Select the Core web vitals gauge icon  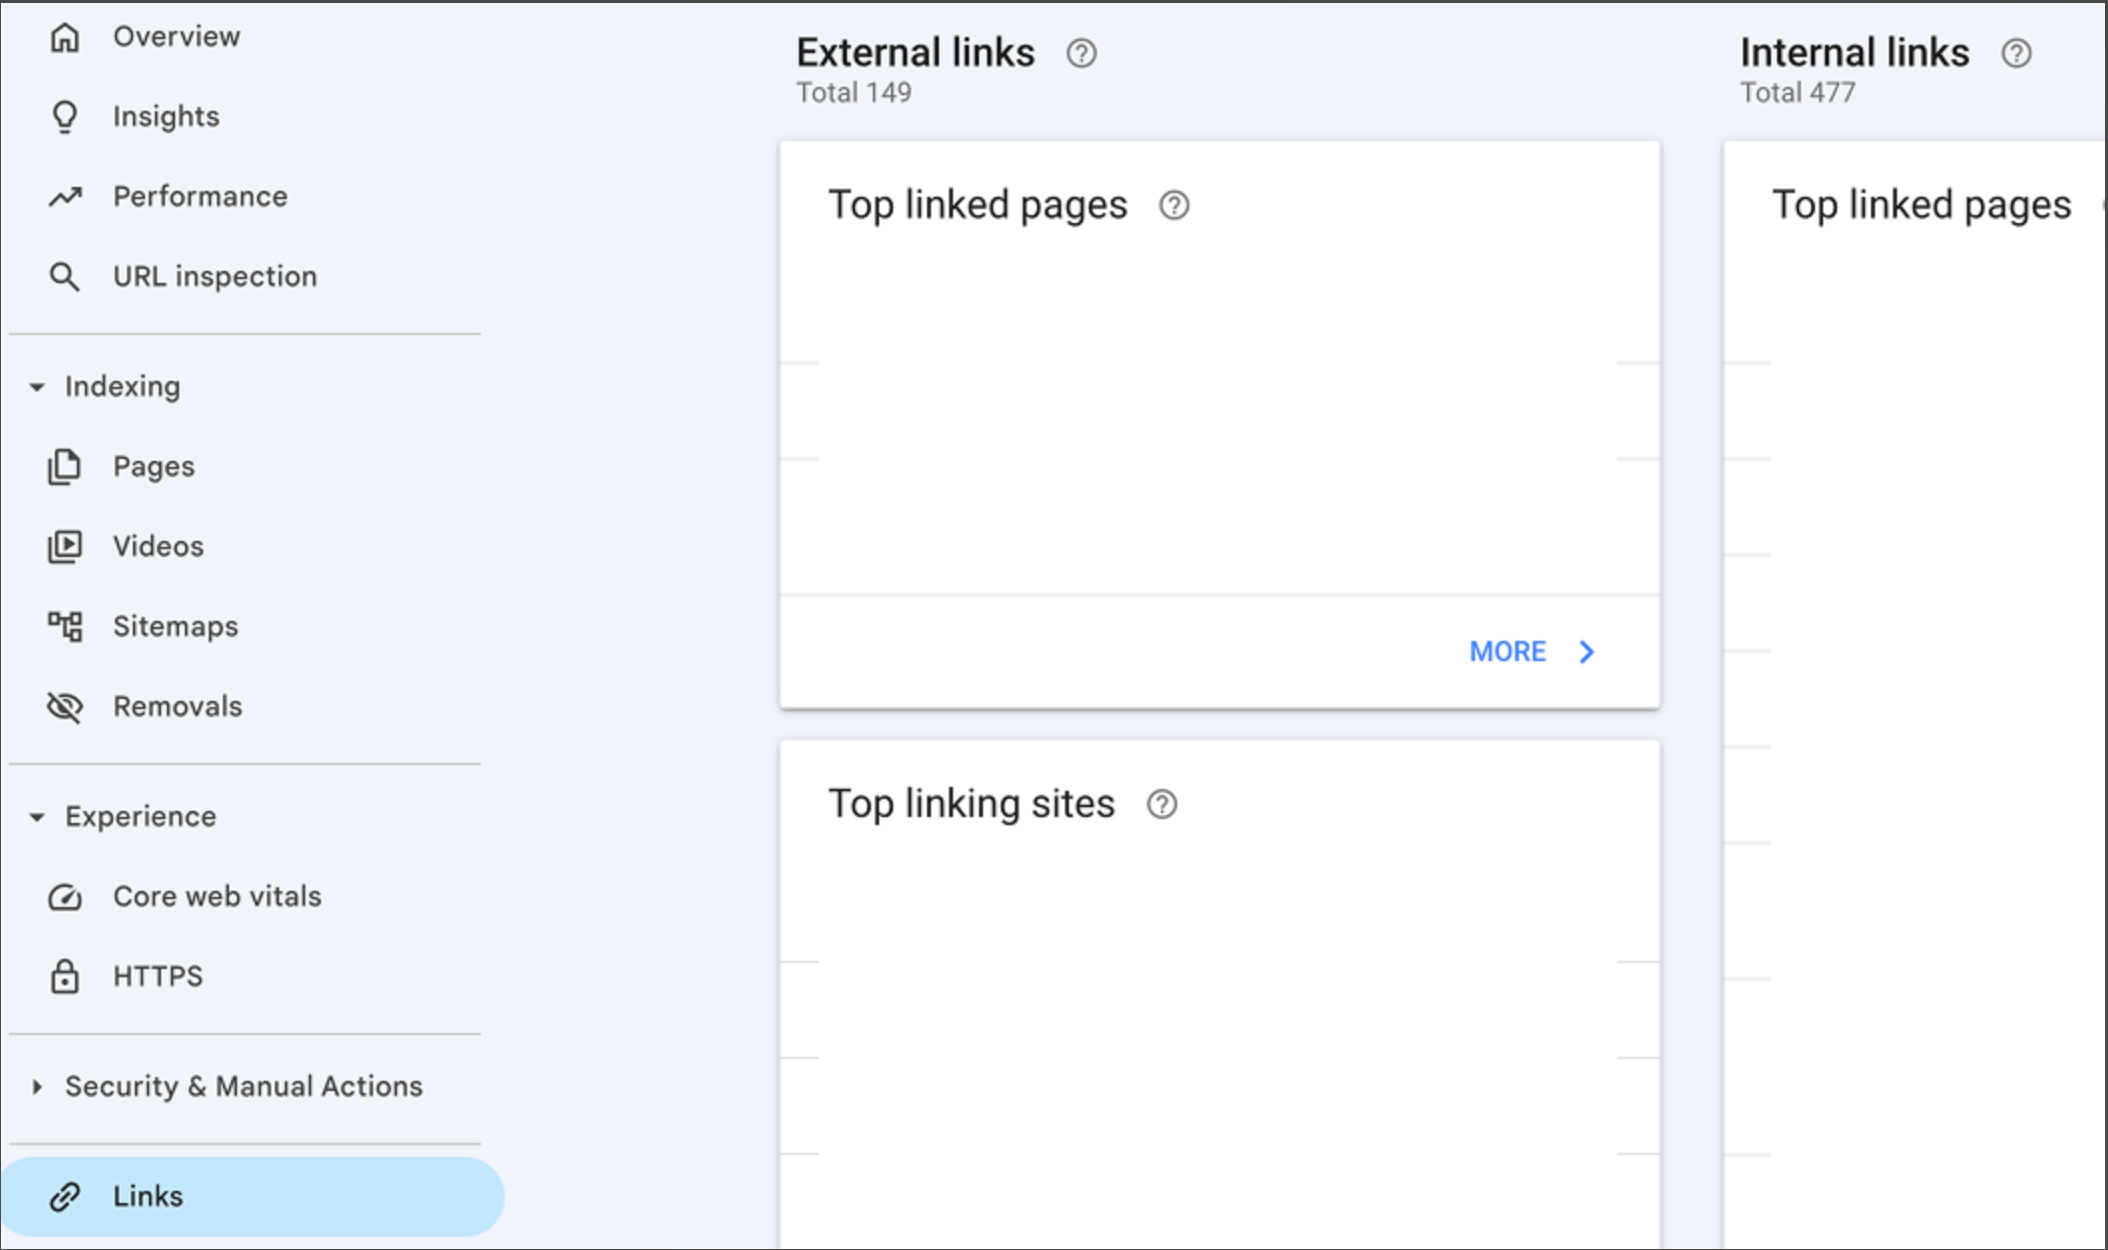(x=65, y=896)
